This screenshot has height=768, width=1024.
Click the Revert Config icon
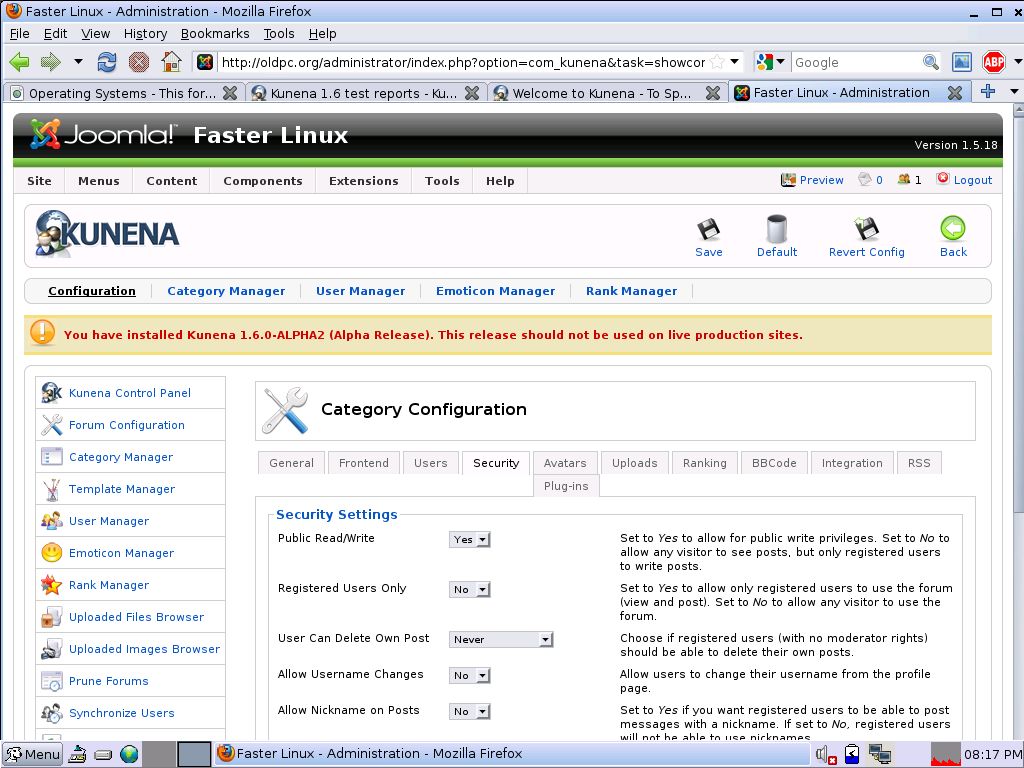(x=866, y=237)
